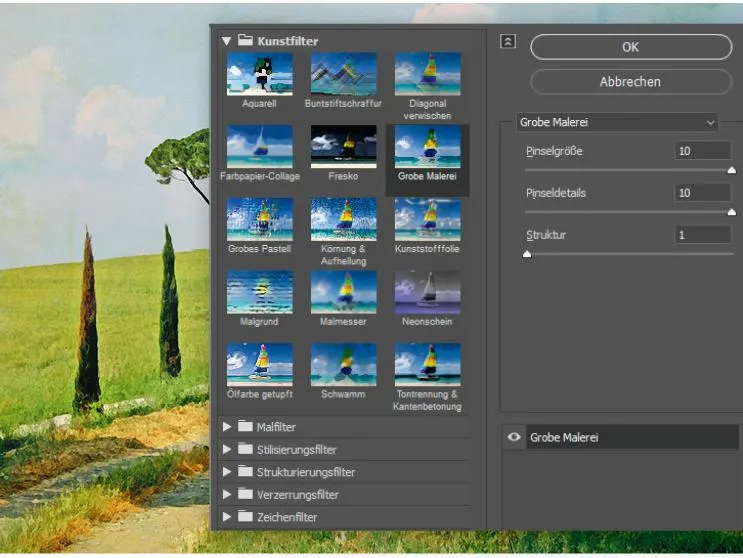Click the Pinseldetails slider handle
The width and height of the screenshot is (743, 558).
732,212
